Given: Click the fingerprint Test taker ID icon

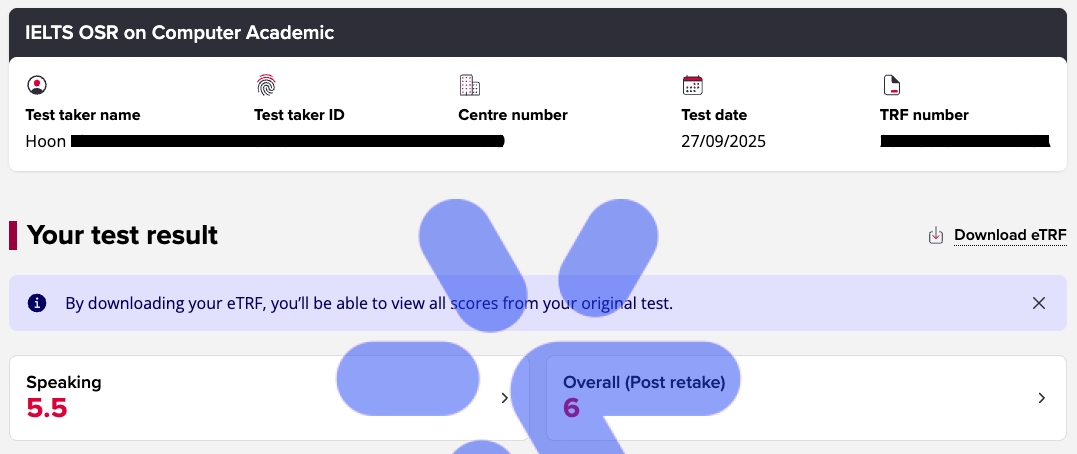Looking at the screenshot, I should (265, 84).
